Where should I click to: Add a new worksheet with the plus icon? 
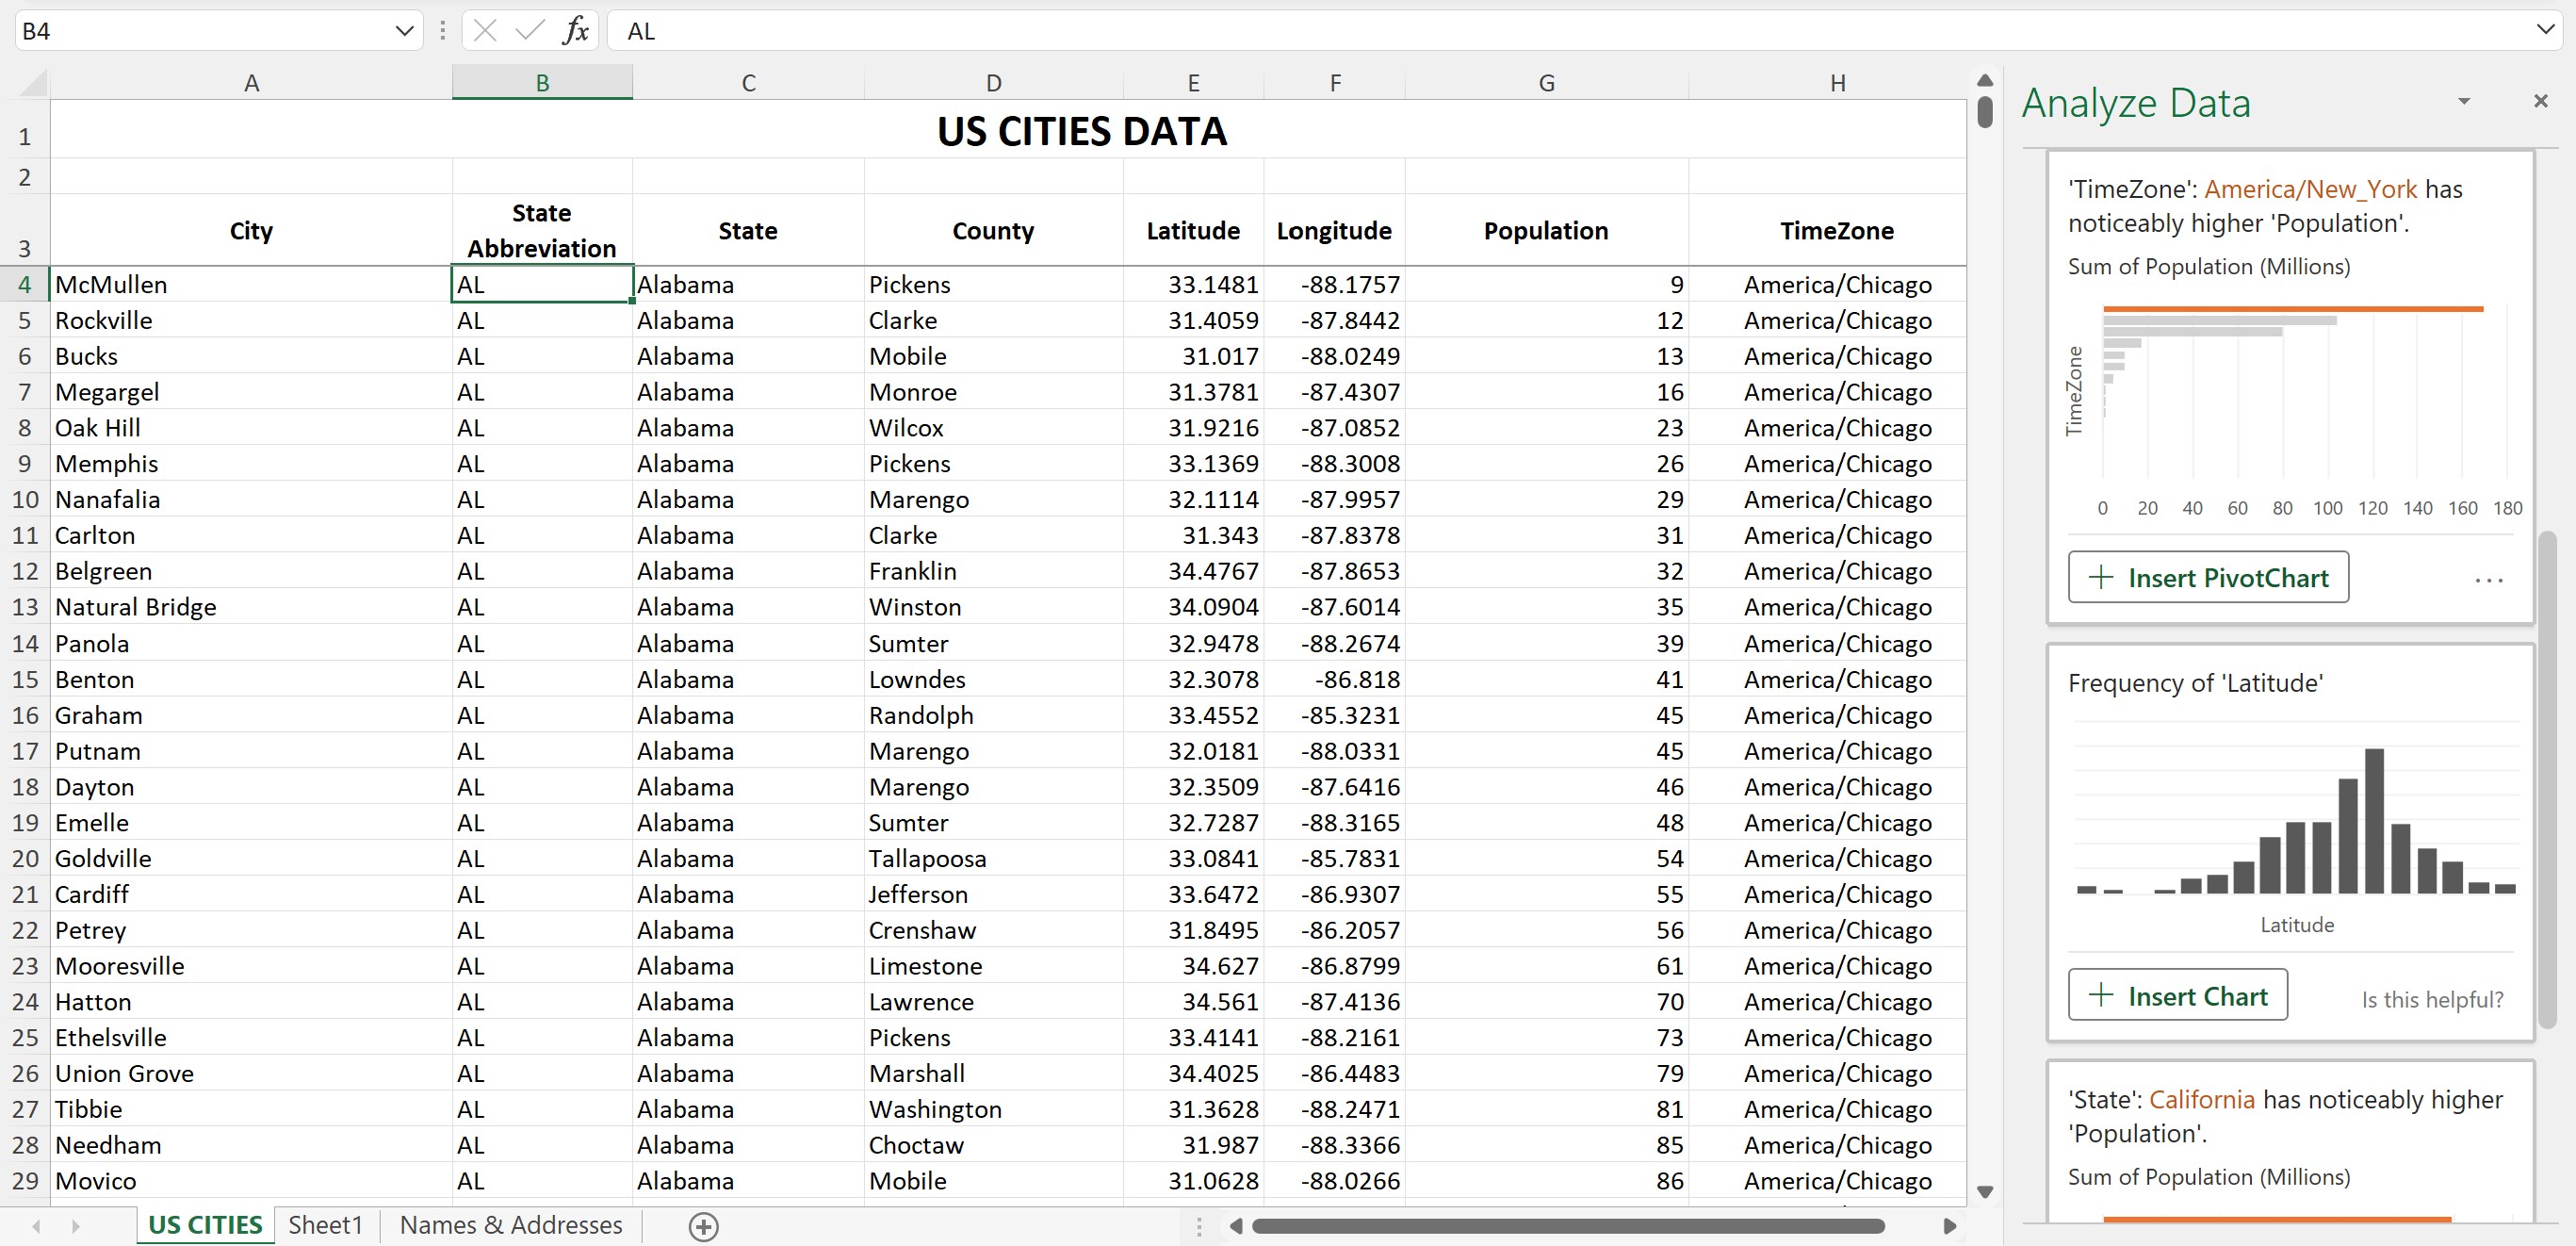[704, 1224]
